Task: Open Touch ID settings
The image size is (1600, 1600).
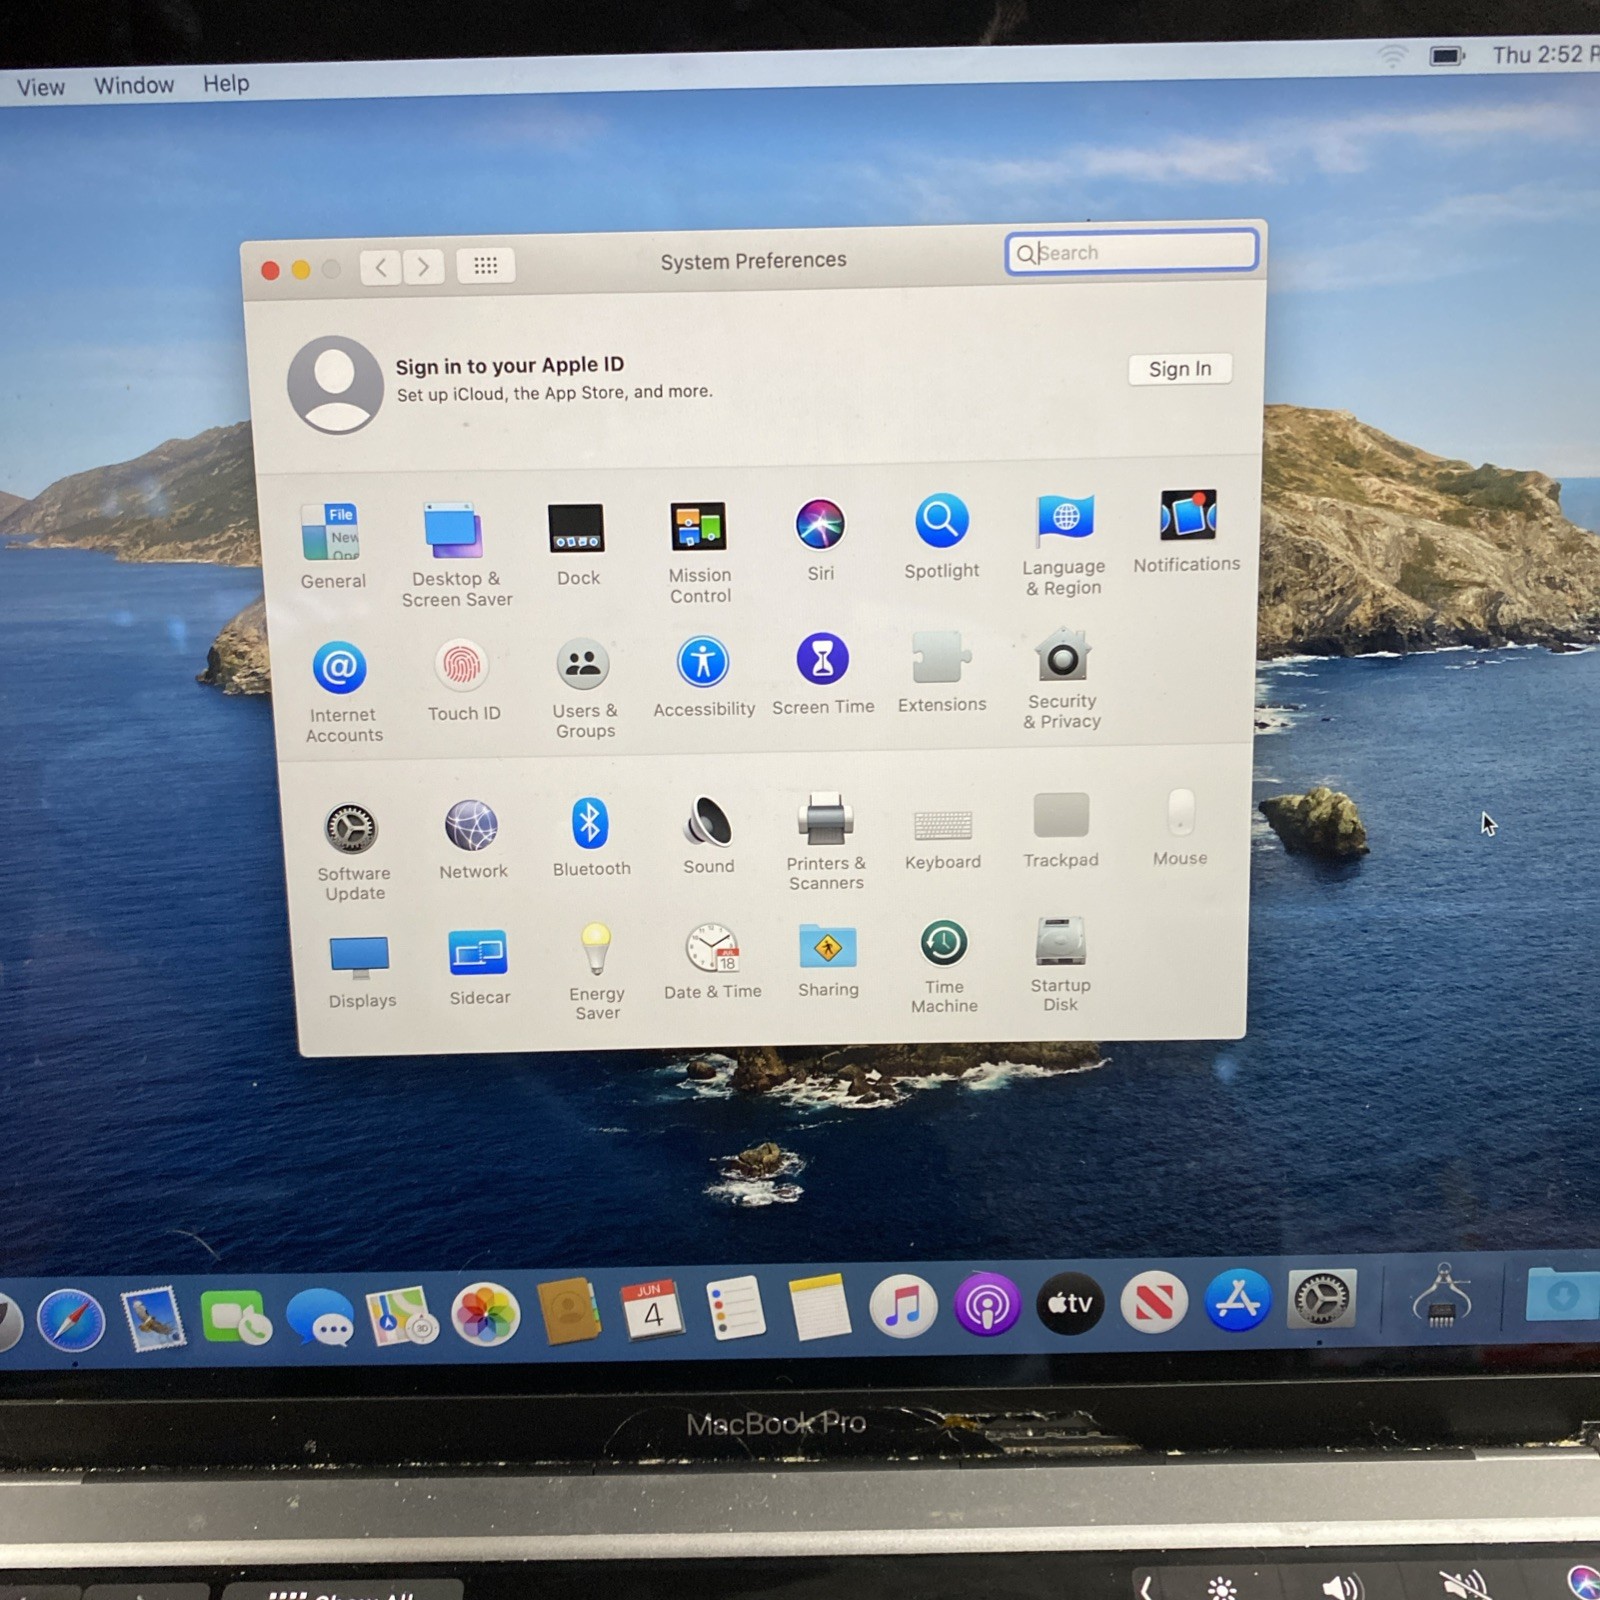Action: 462,665
